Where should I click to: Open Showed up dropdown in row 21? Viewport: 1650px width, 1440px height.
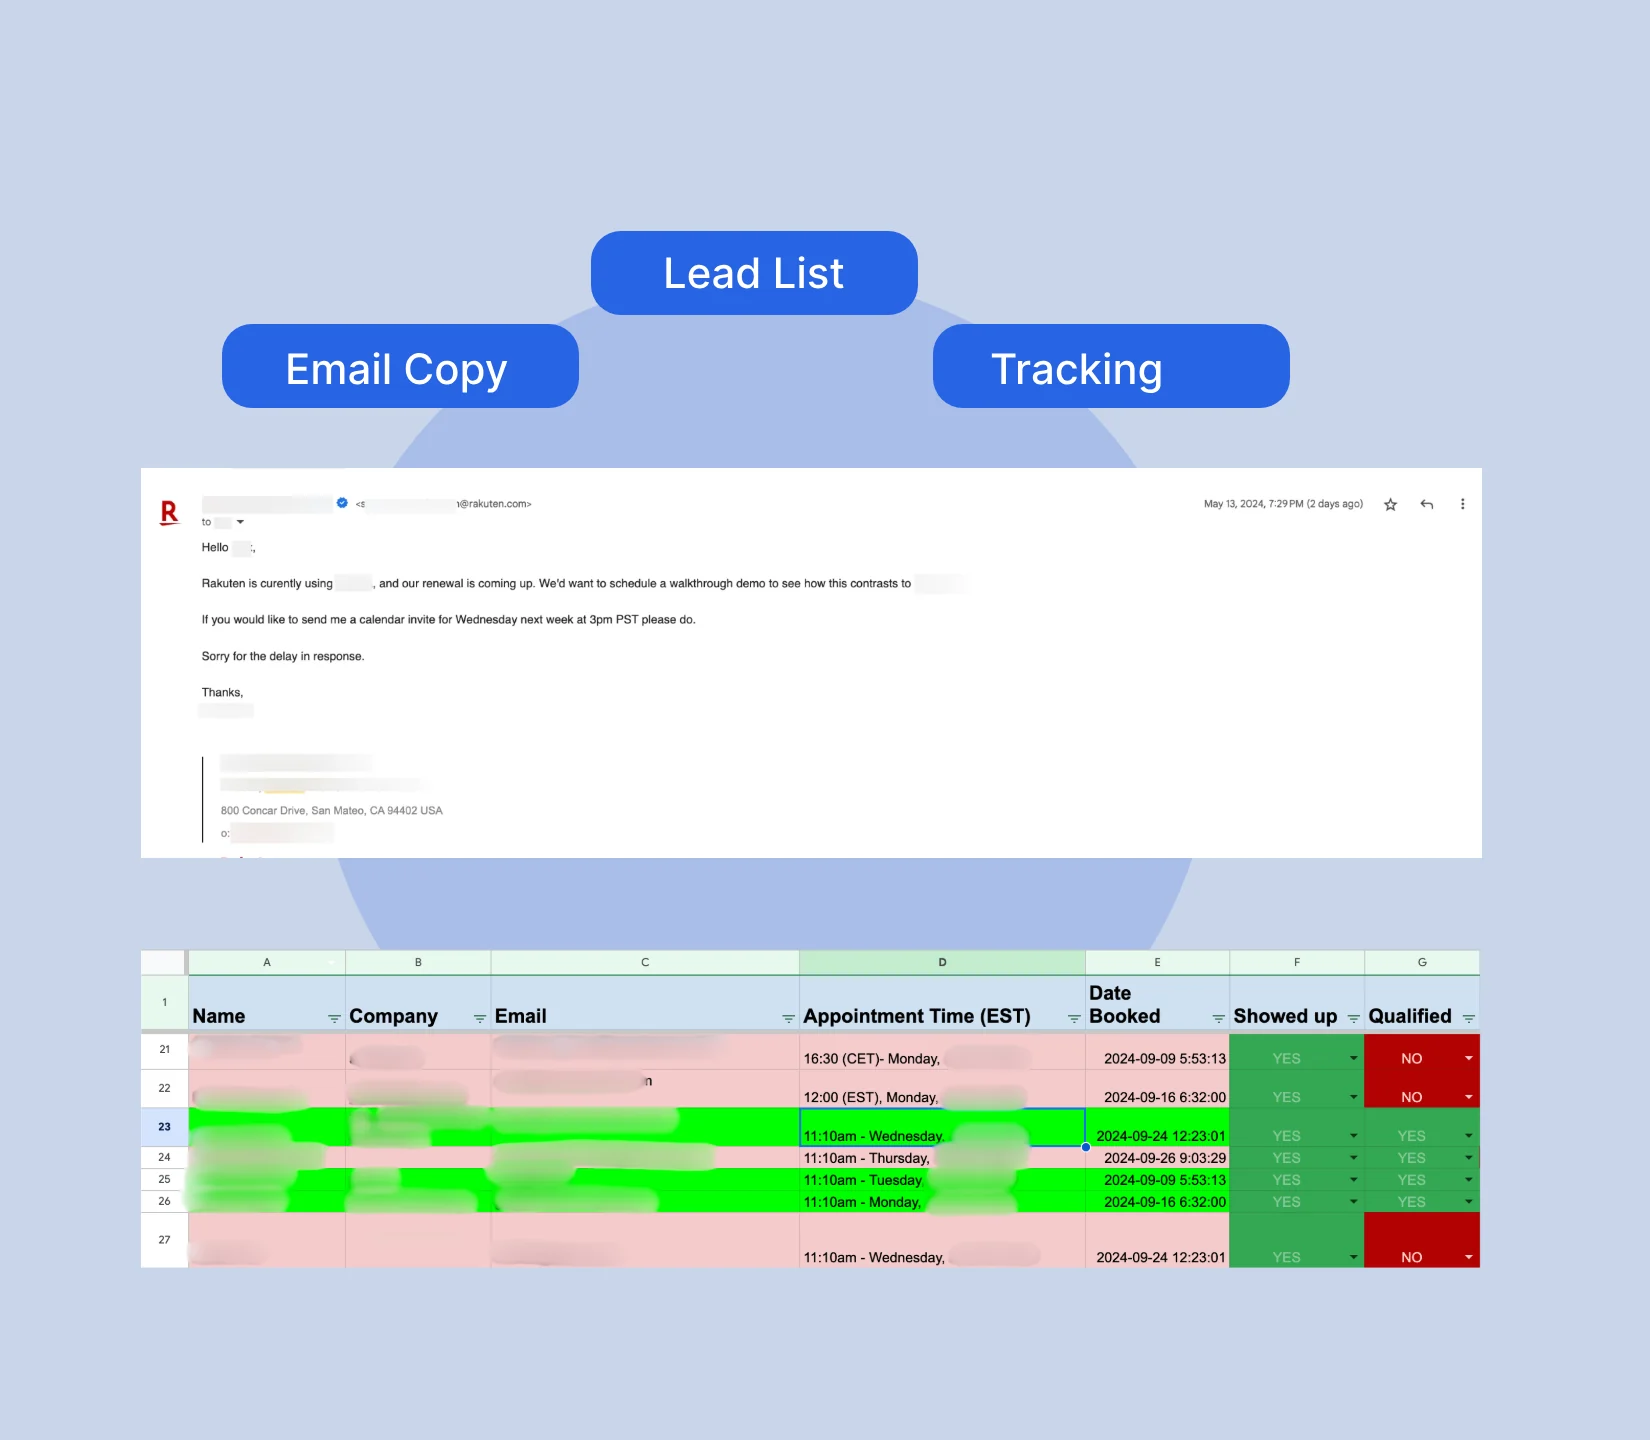point(1353,1058)
